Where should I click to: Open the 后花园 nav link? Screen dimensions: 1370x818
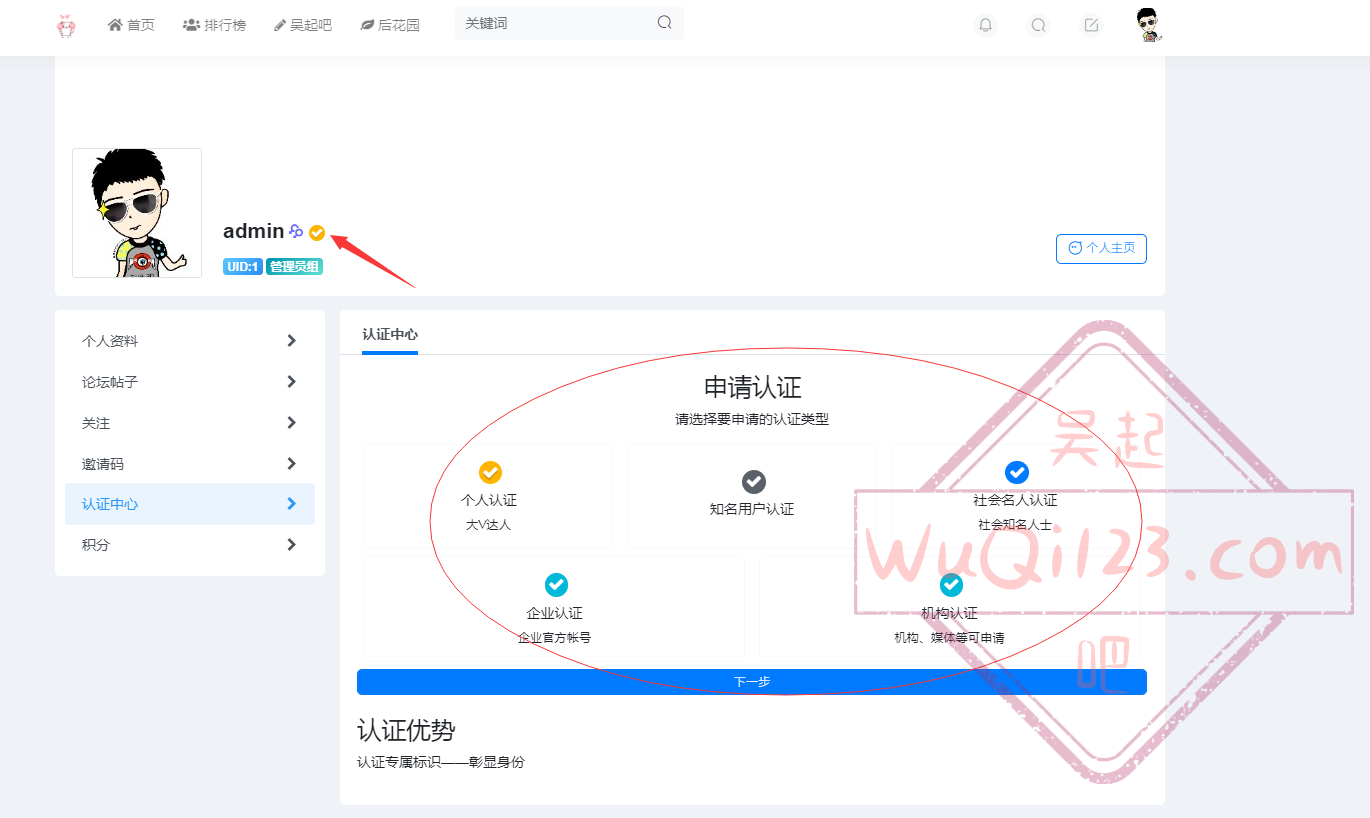tap(390, 25)
